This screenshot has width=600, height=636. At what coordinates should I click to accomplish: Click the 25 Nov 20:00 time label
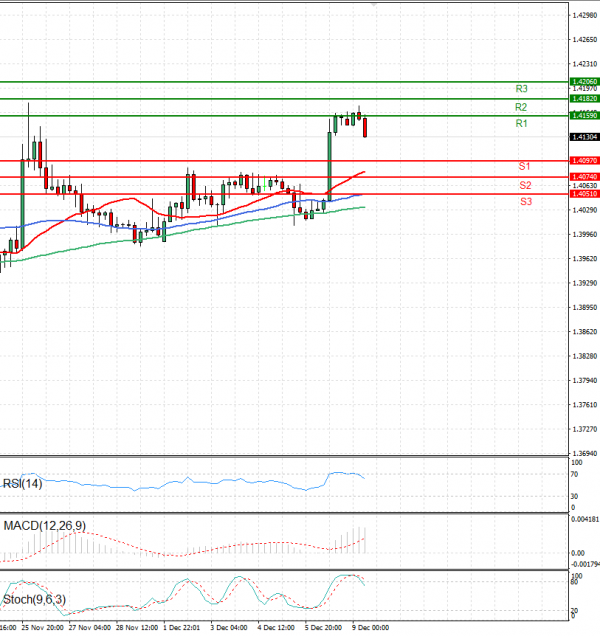click(43, 628)
